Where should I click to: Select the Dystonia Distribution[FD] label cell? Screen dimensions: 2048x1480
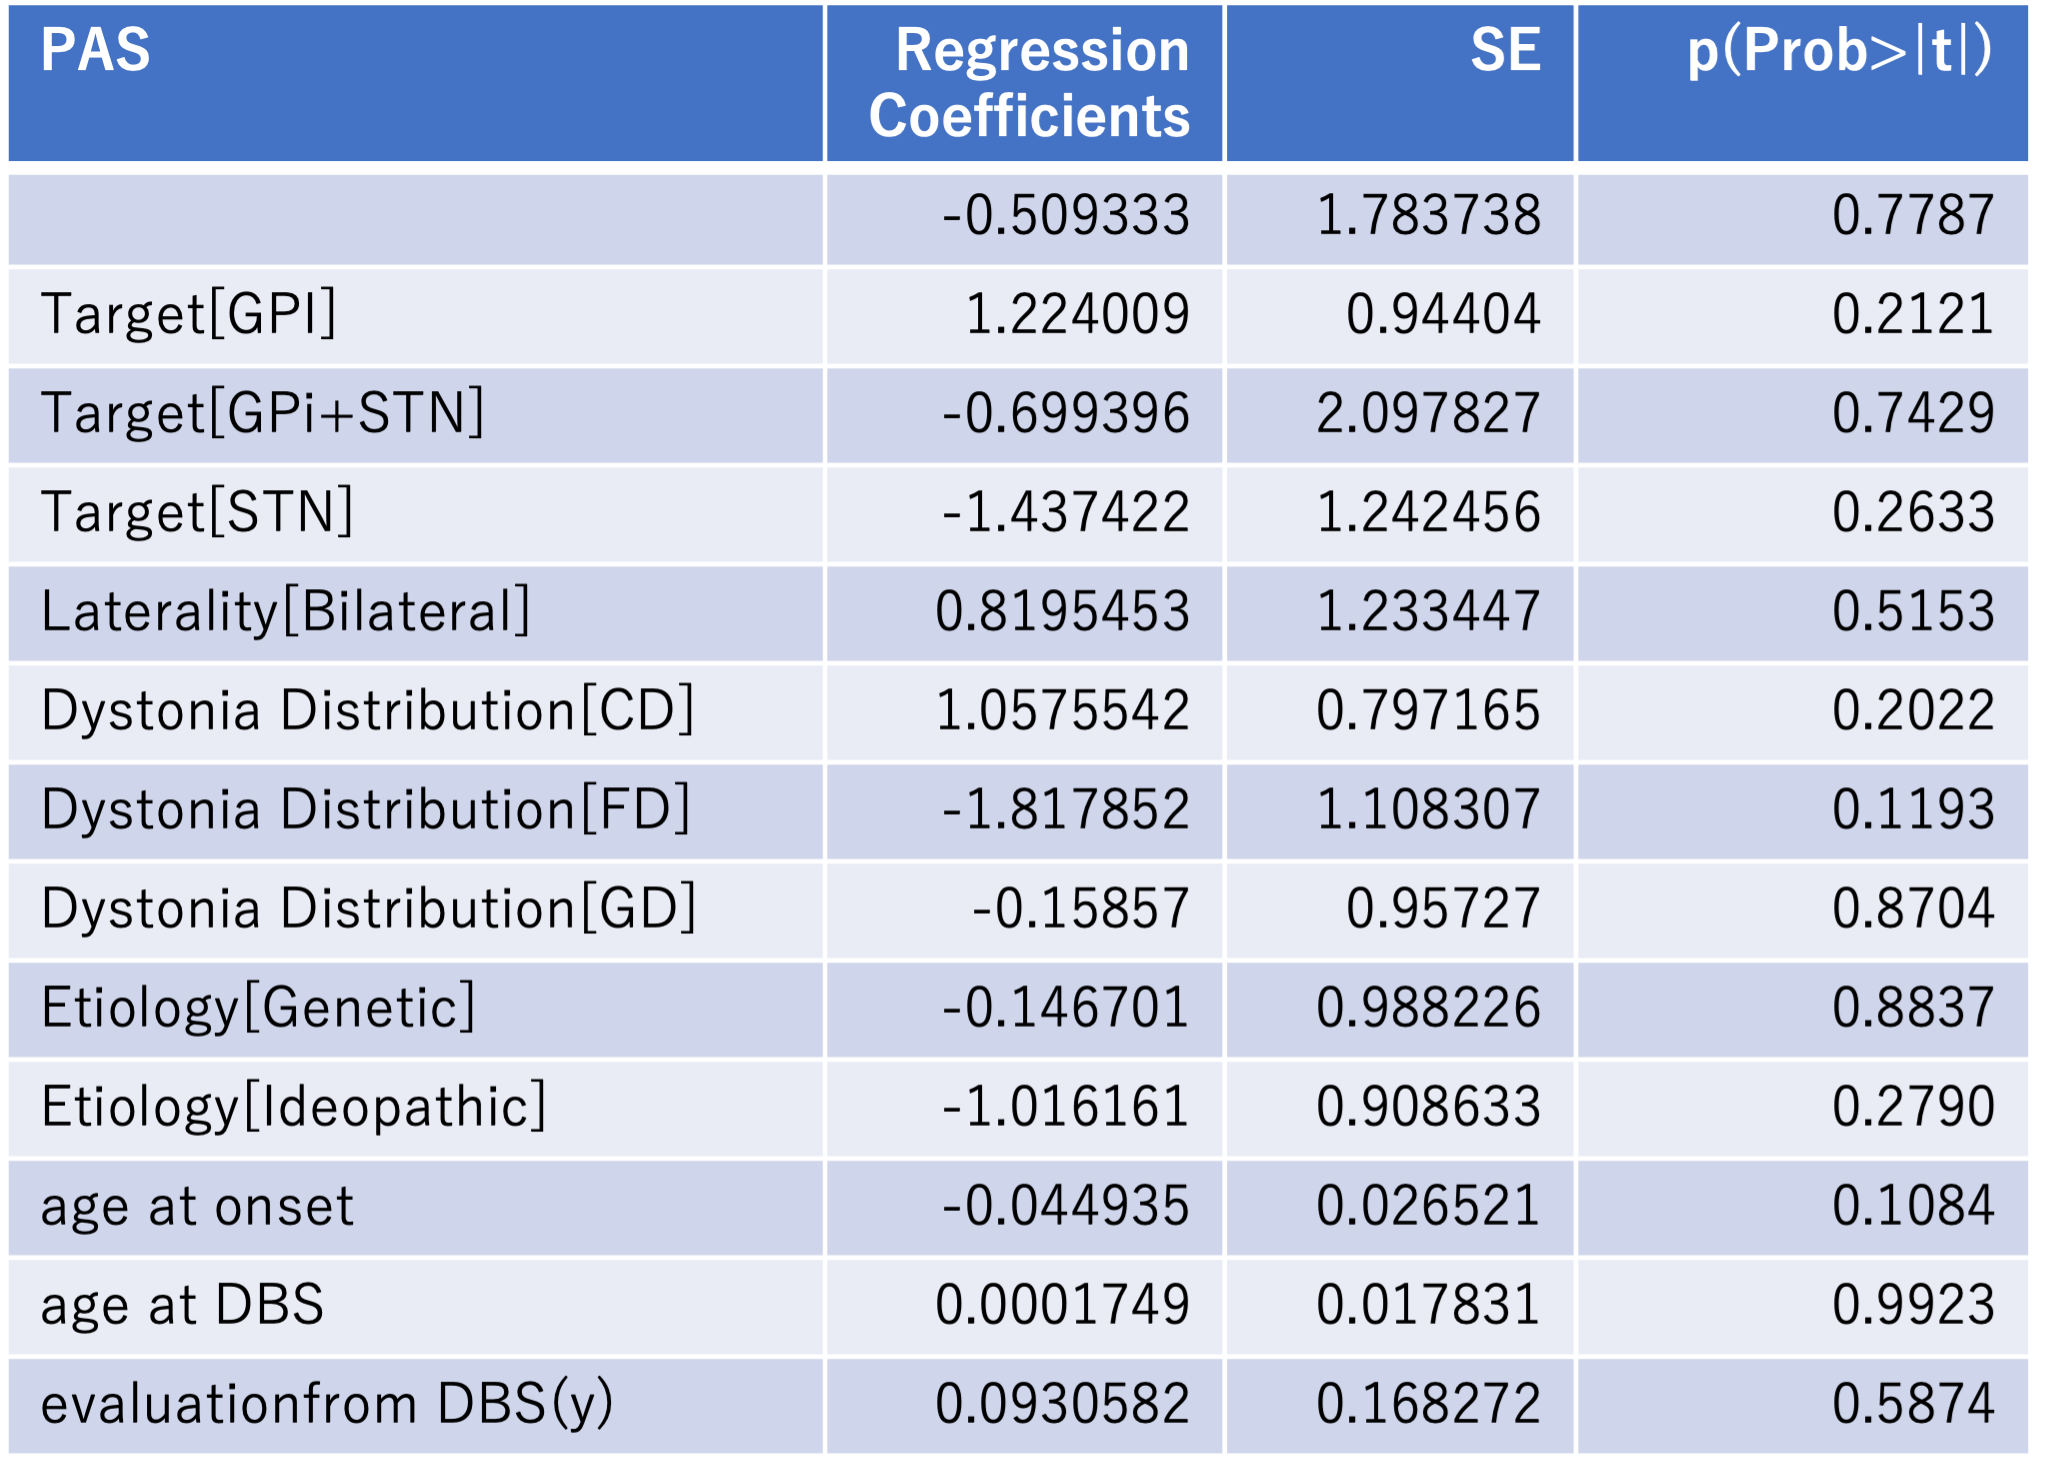(x=365, y=809)
